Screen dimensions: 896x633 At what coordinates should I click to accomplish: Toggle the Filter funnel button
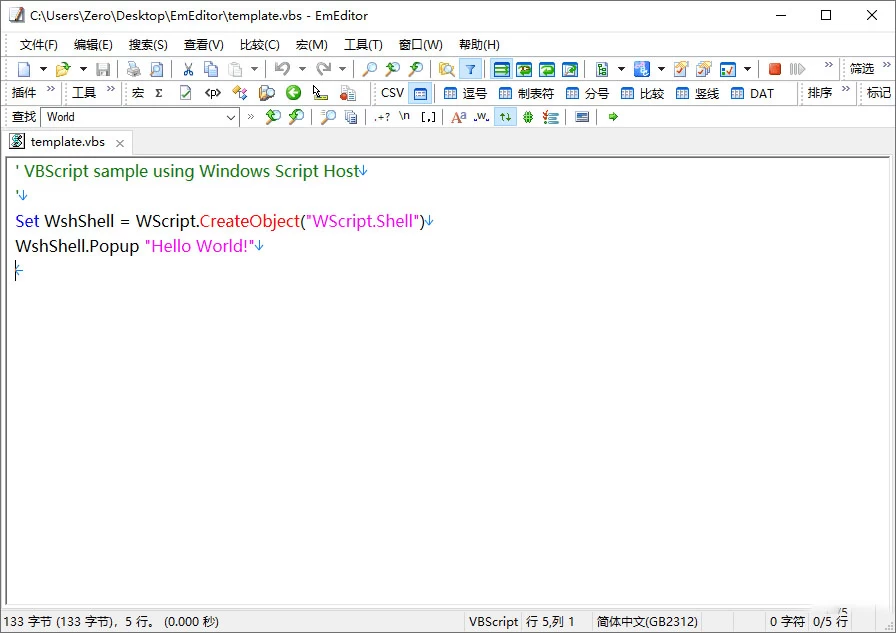(470, 69)
